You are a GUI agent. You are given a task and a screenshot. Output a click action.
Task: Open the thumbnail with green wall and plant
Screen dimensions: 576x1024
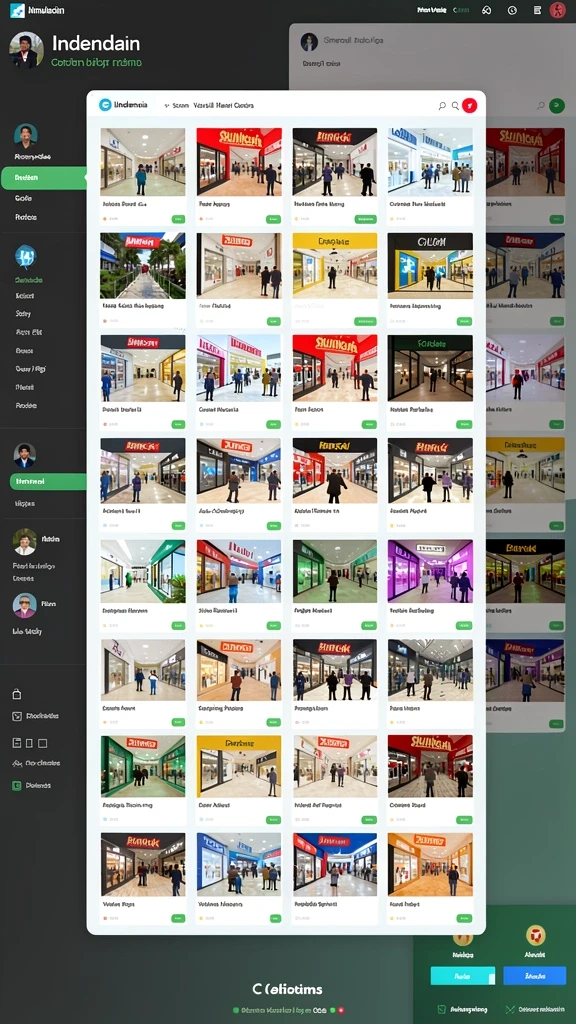click(142, 571)
